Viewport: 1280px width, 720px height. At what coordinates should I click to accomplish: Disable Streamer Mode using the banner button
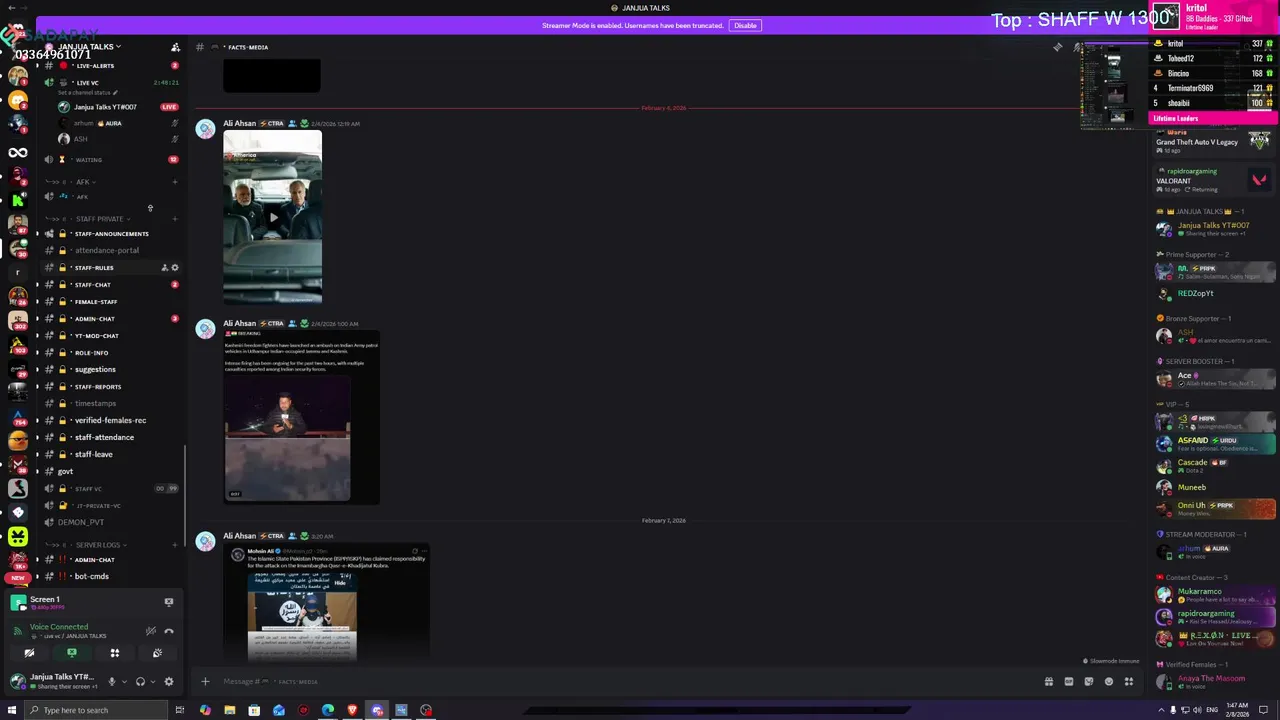[x=744, y=25]
